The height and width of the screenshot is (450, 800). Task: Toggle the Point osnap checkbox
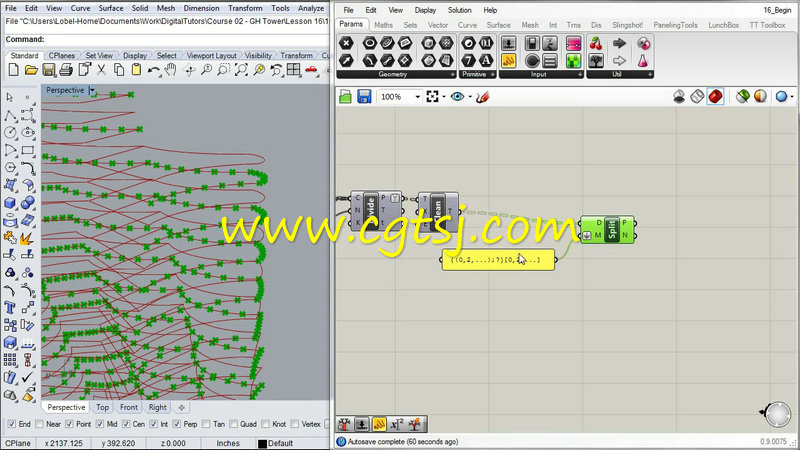pos(70,424)
